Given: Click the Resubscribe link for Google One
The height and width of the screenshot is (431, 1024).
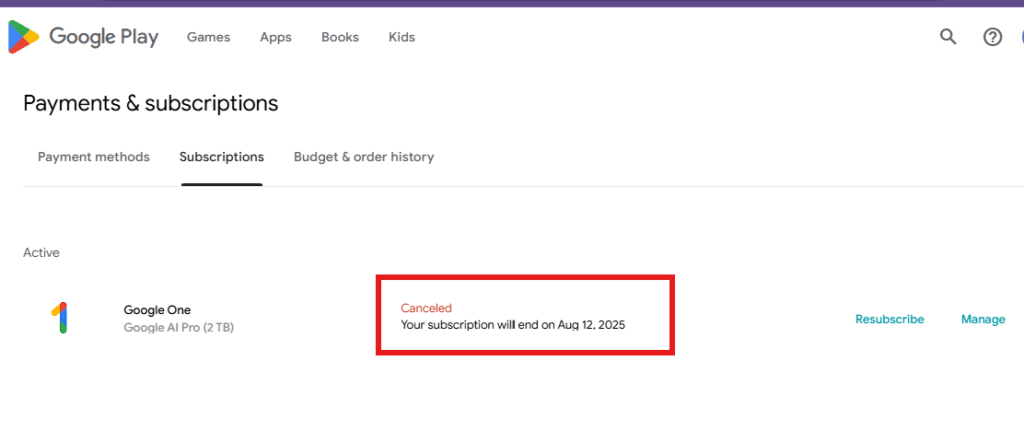Looking at the screenshot, I should (x=889, y=319).
